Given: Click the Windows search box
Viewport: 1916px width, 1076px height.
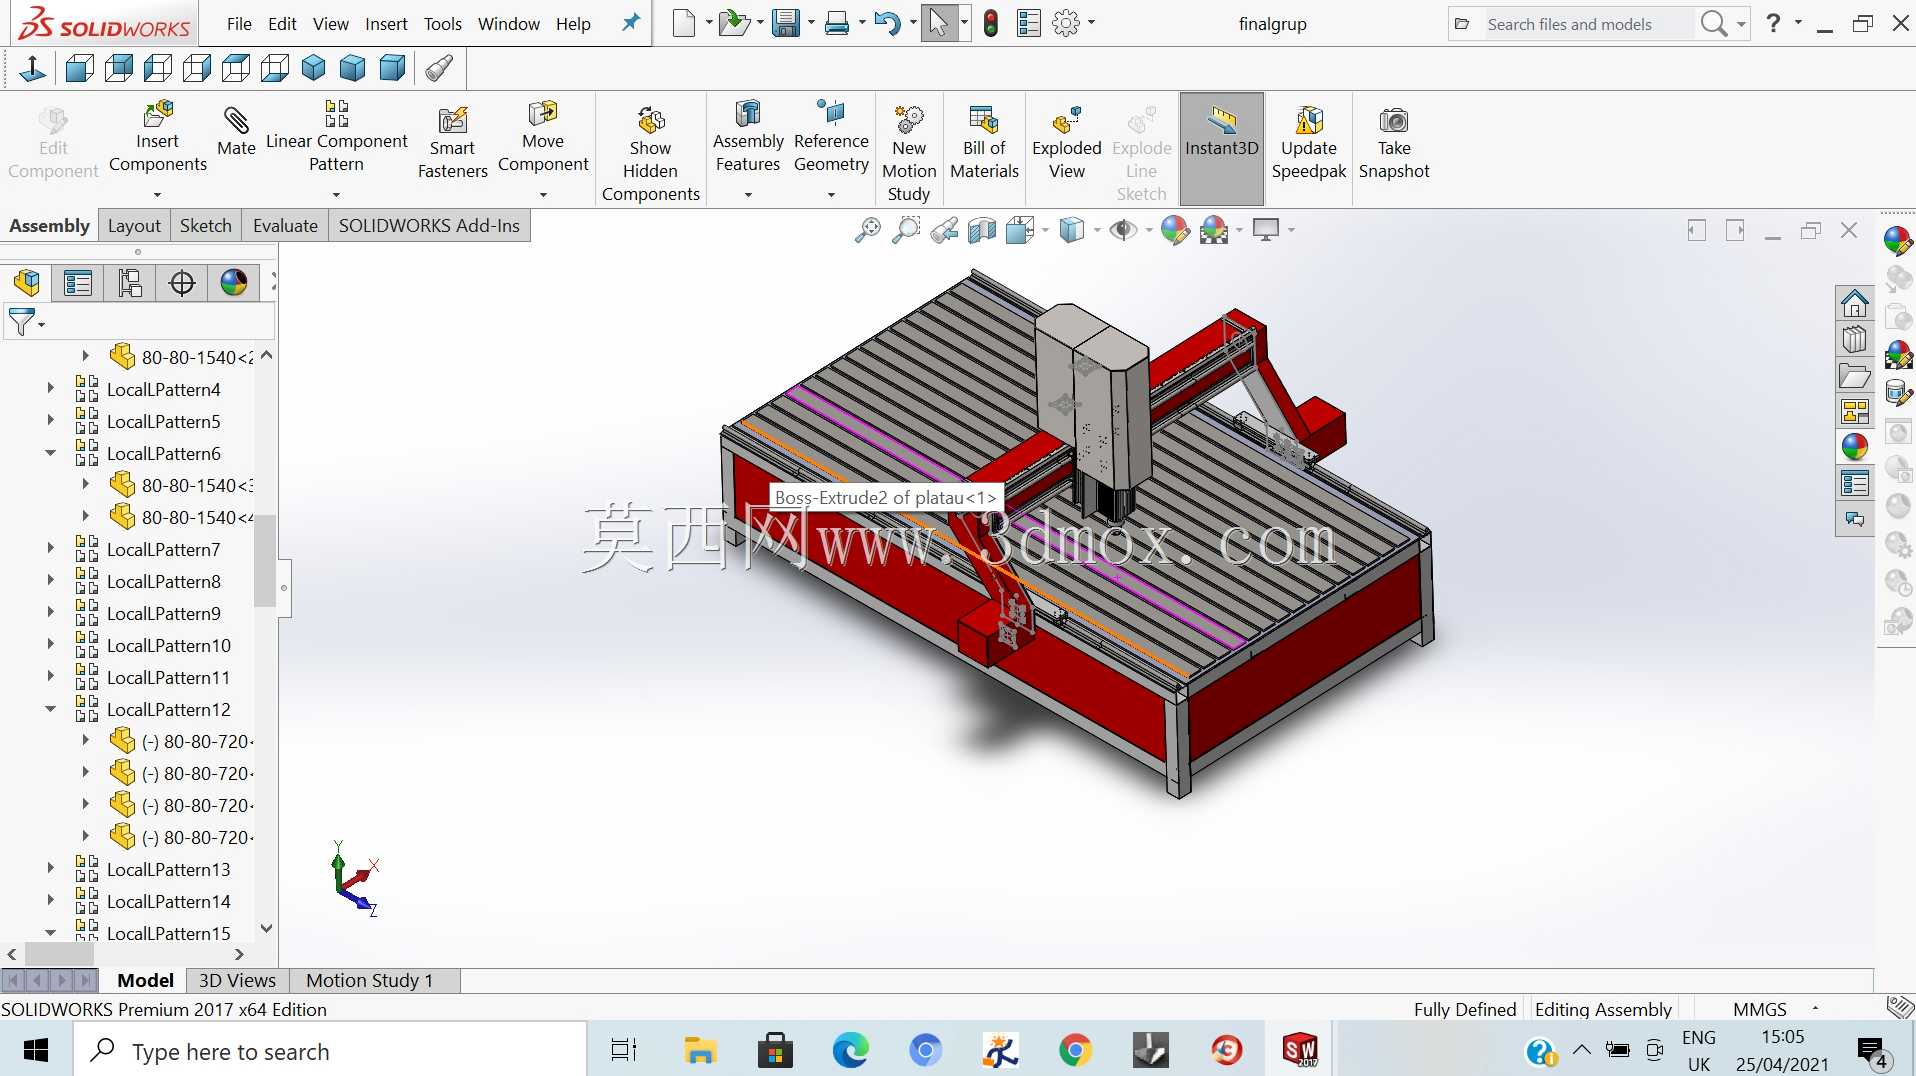Looking at the screenshot, I should (x=330, y=1051).
